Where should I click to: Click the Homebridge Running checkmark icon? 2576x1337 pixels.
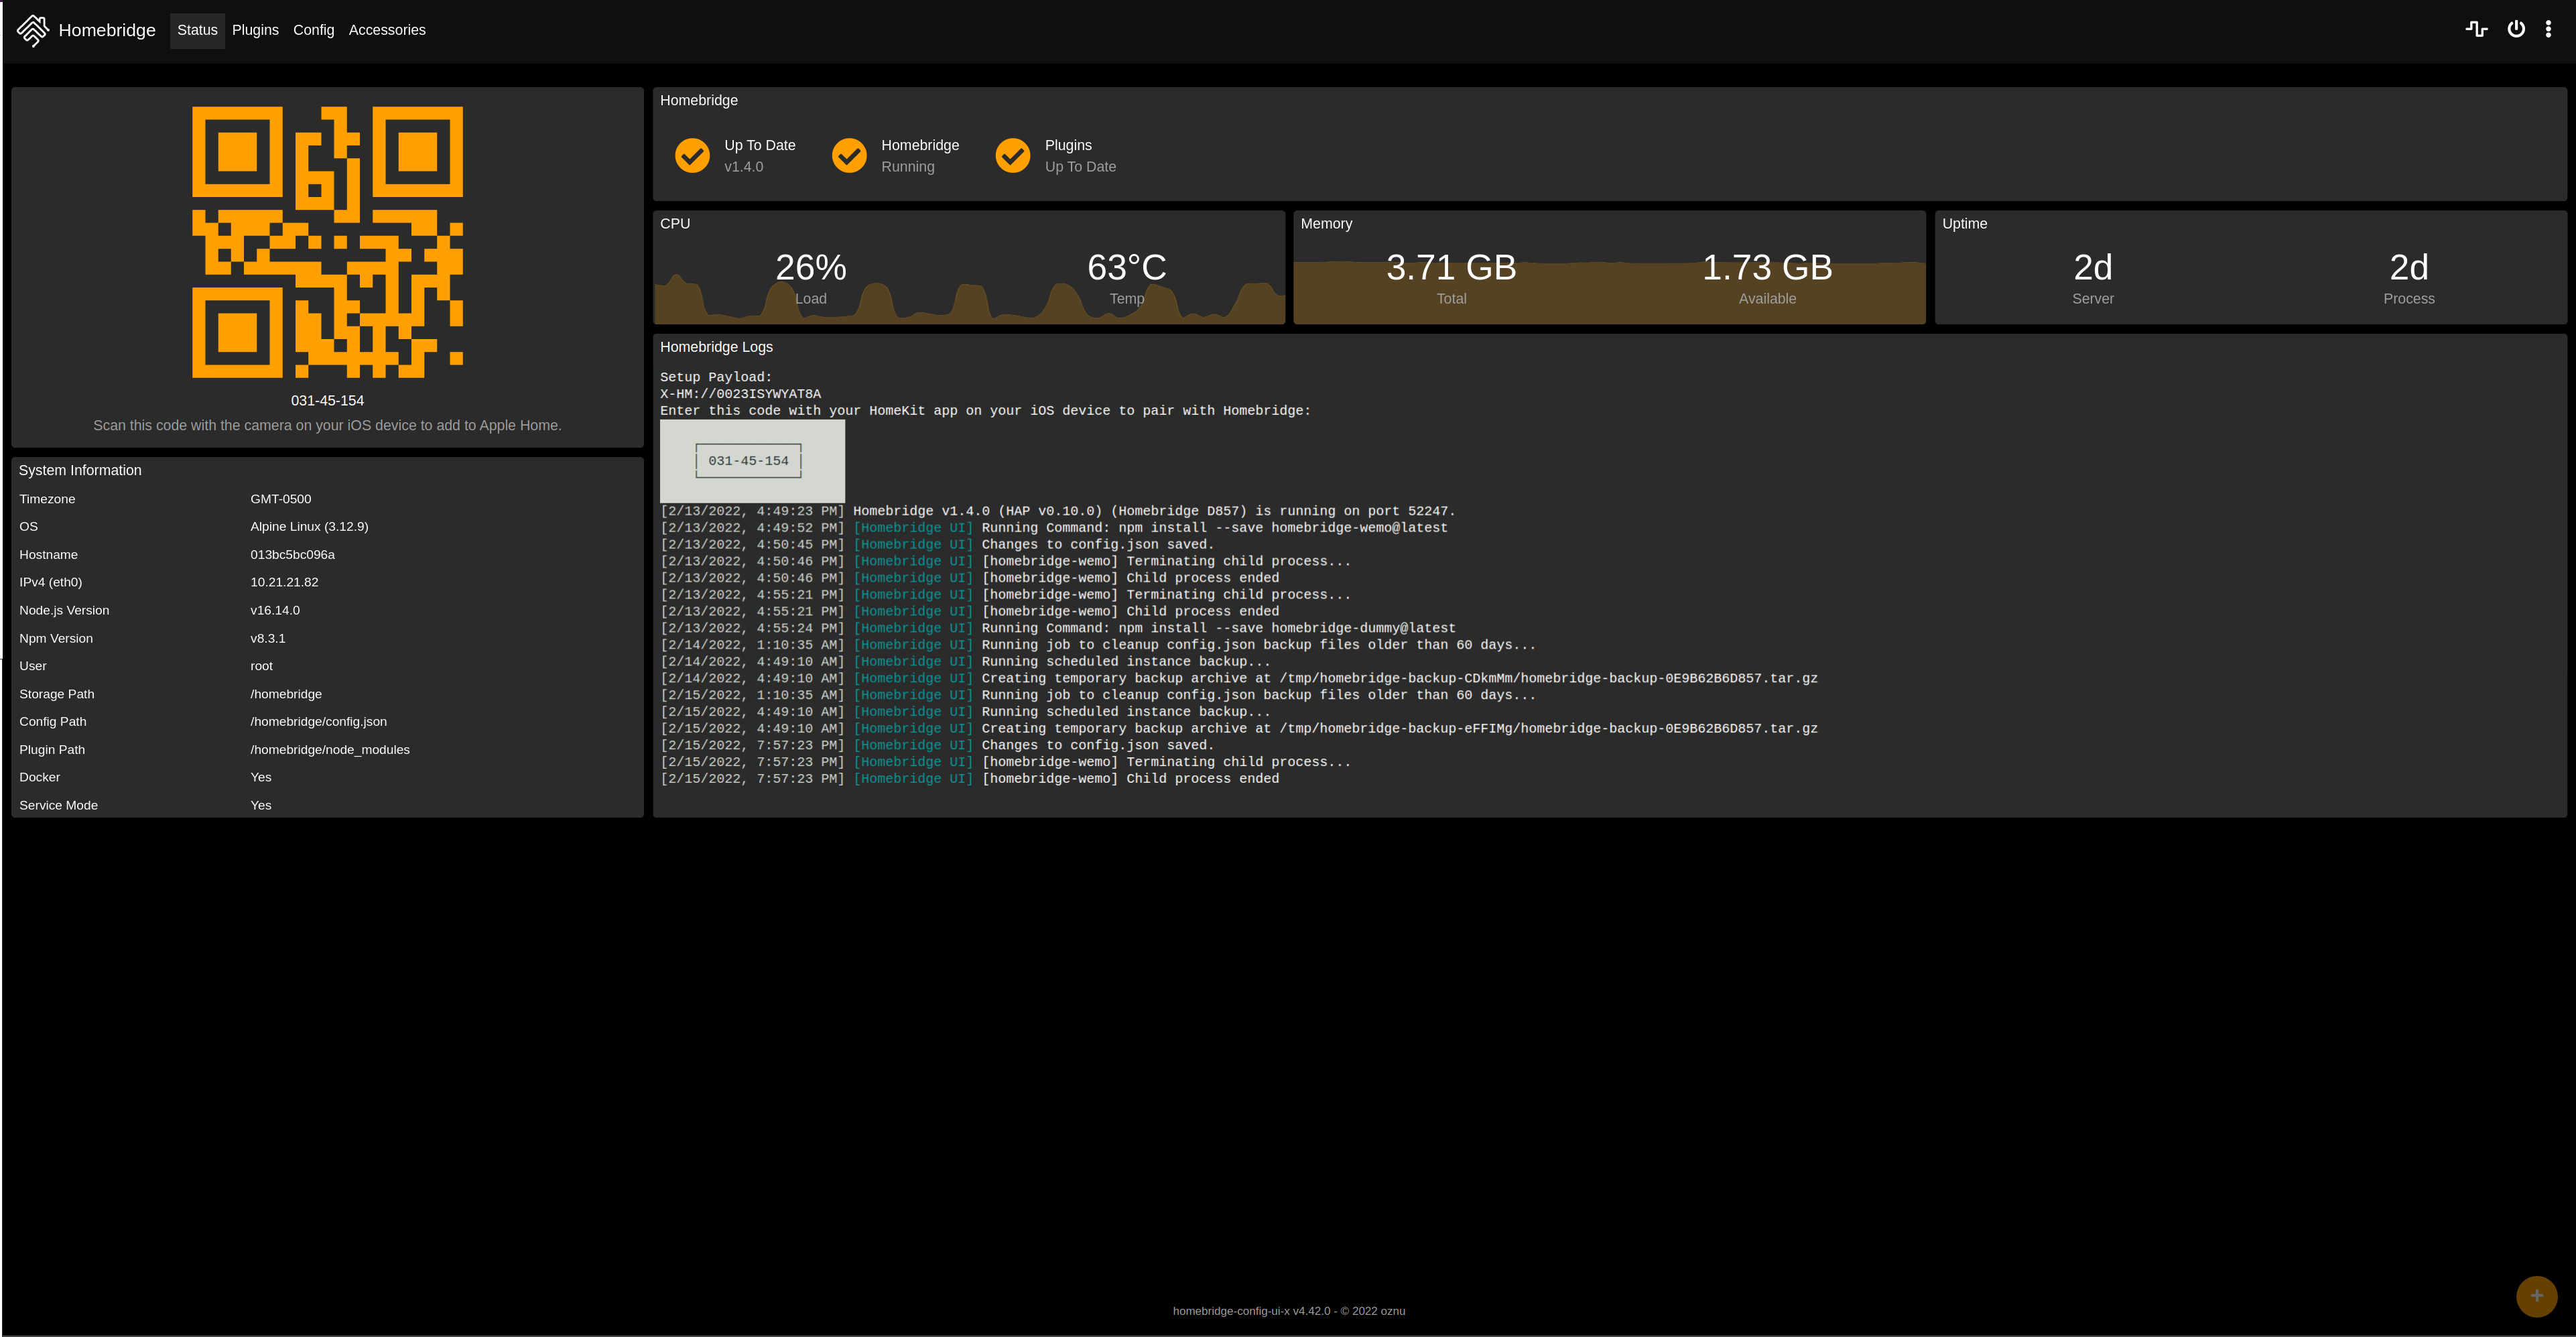tap(849, 156)
